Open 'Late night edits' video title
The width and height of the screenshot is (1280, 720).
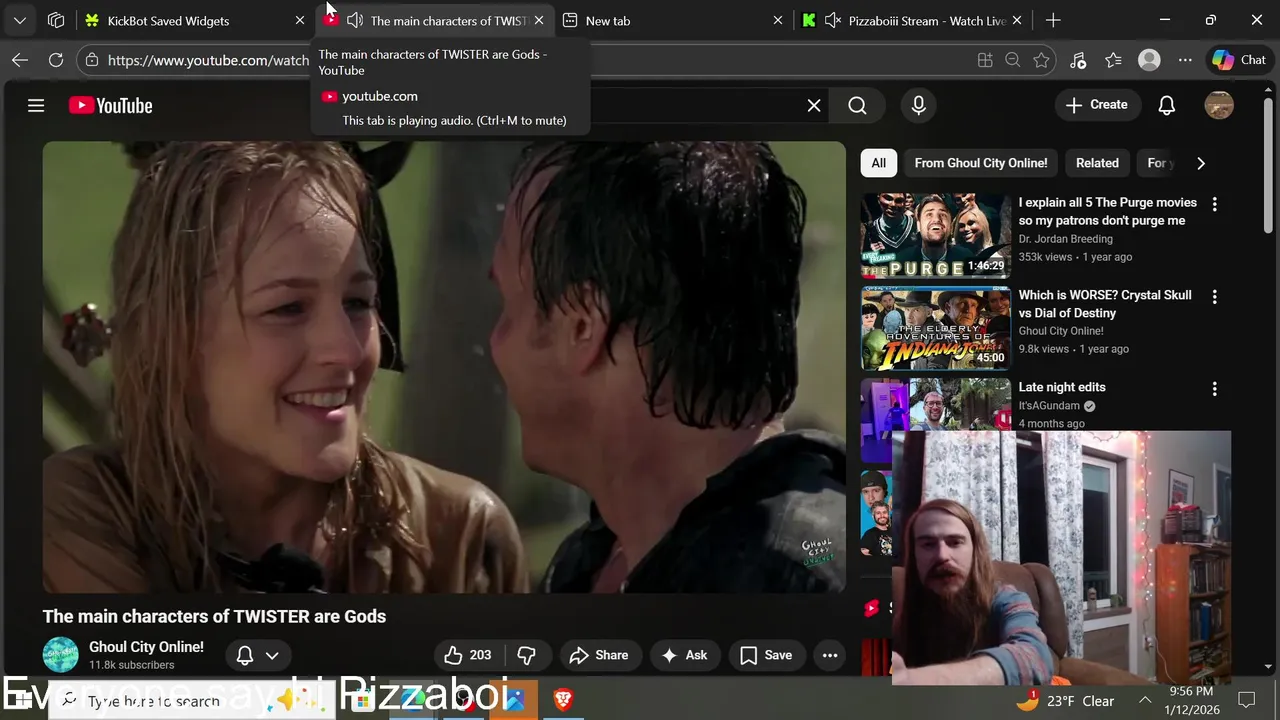[x=1062, y=387]
